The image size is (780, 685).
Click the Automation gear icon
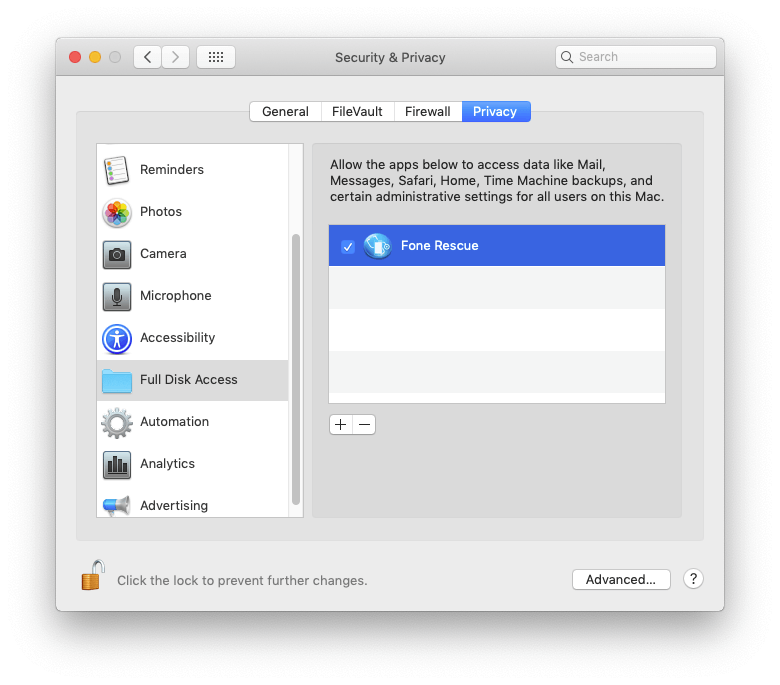click(x=117, y=423)
